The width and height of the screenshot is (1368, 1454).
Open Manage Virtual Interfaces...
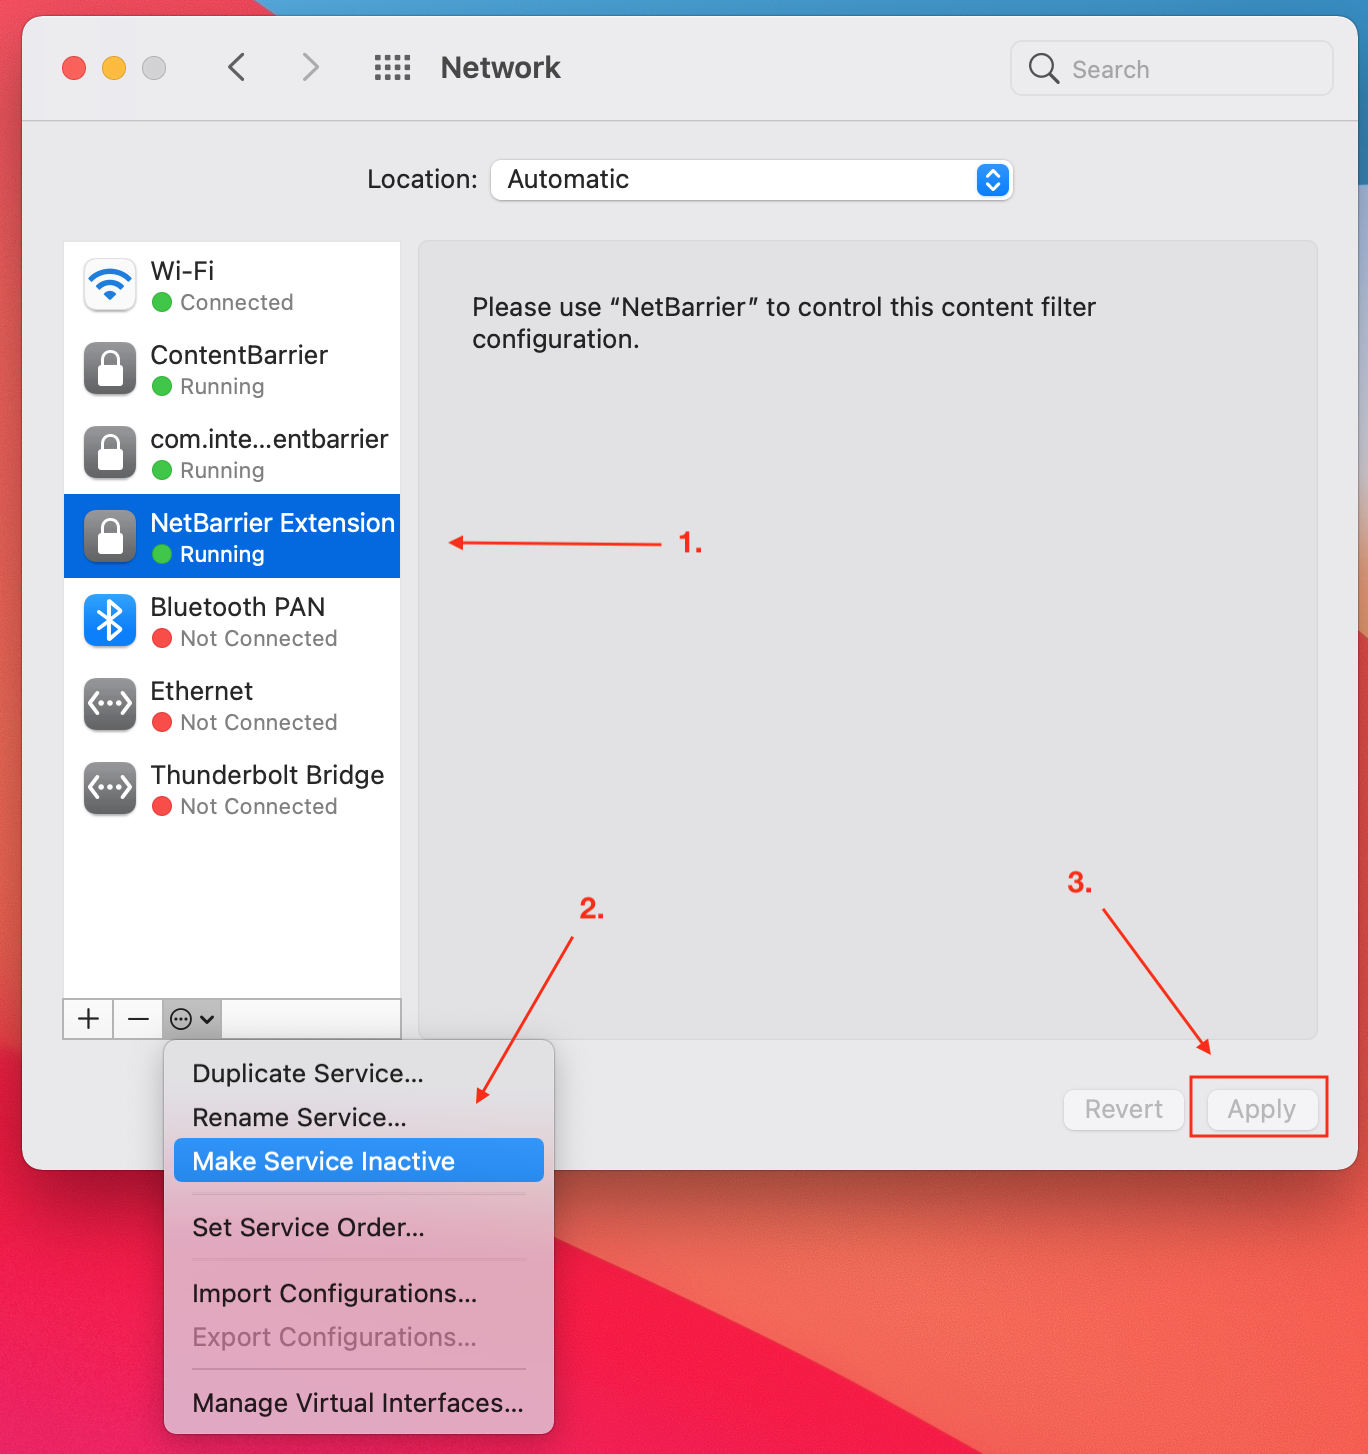[358, 1403]
